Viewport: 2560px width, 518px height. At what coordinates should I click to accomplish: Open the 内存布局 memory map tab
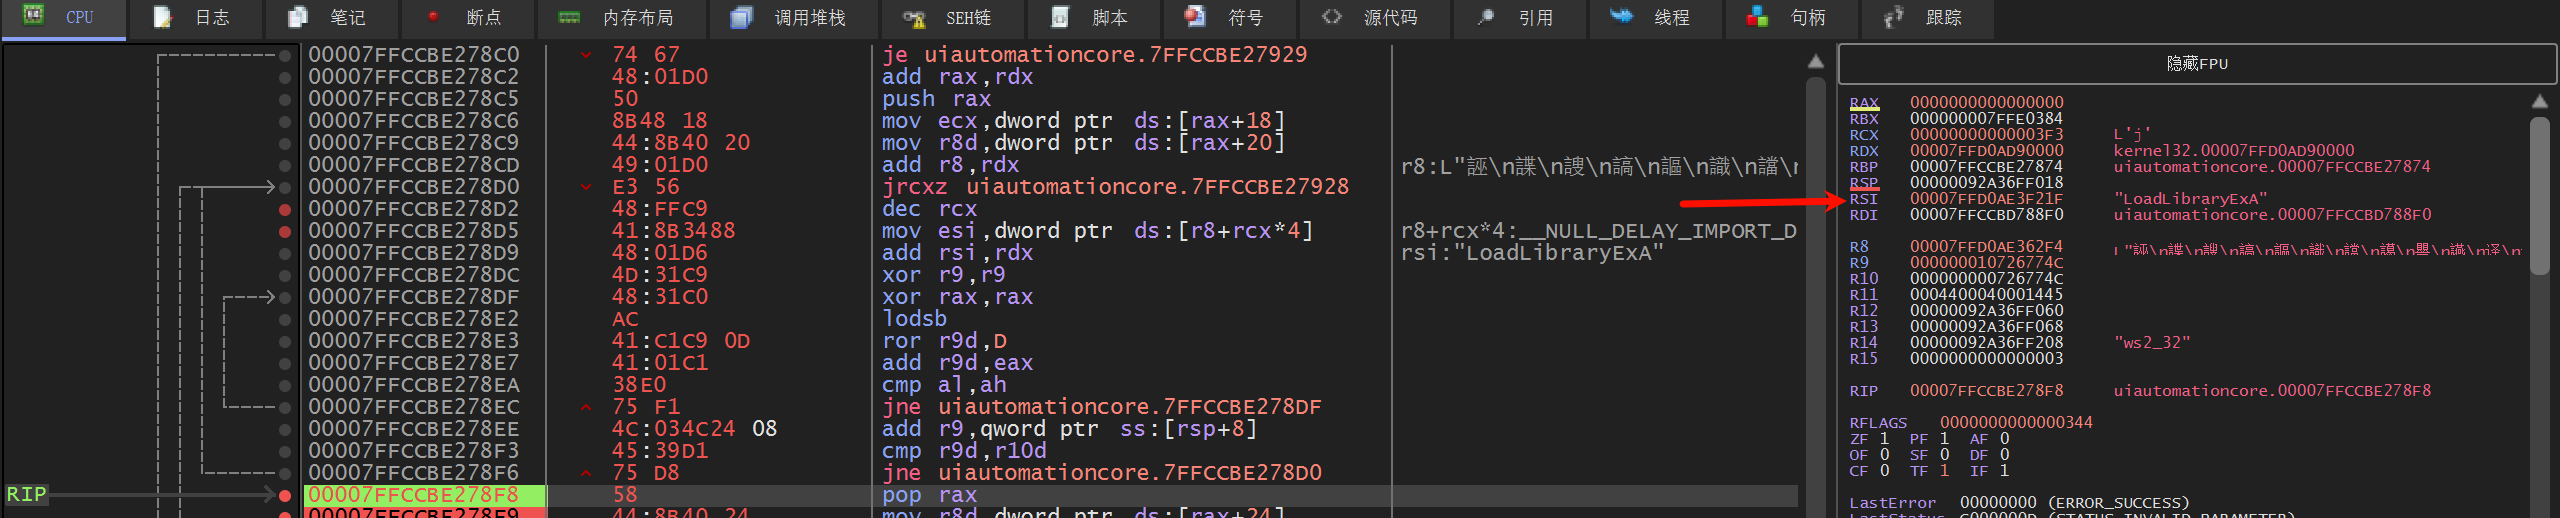tap(621, 18)
